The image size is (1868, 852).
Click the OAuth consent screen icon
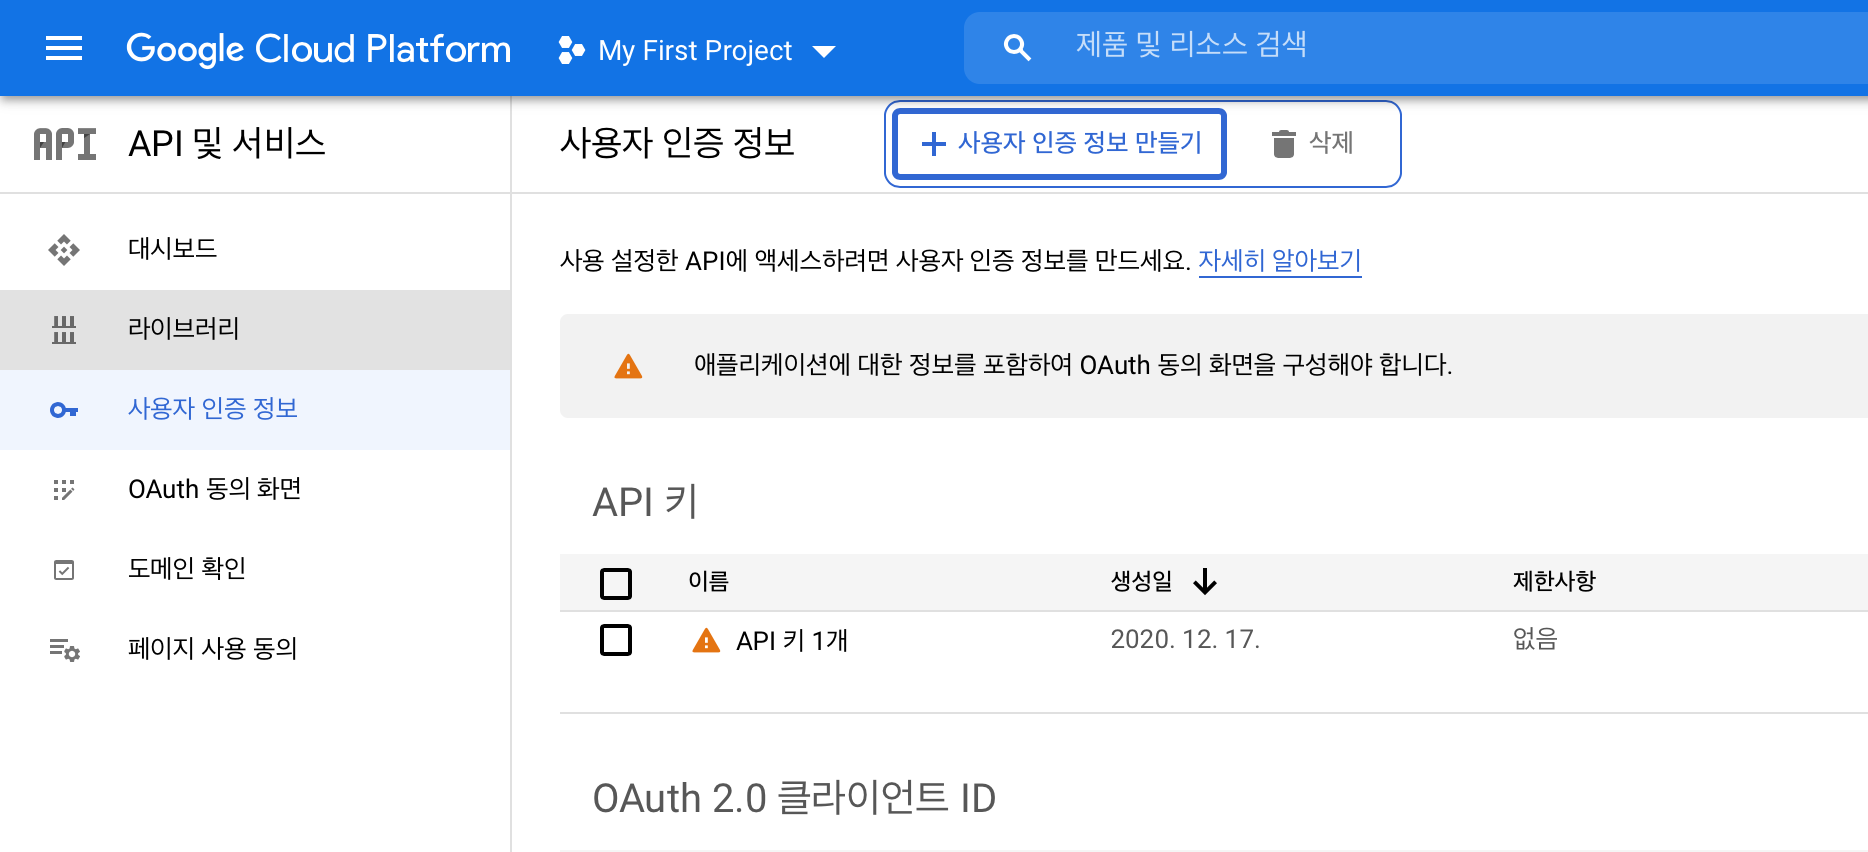(64, 489)
